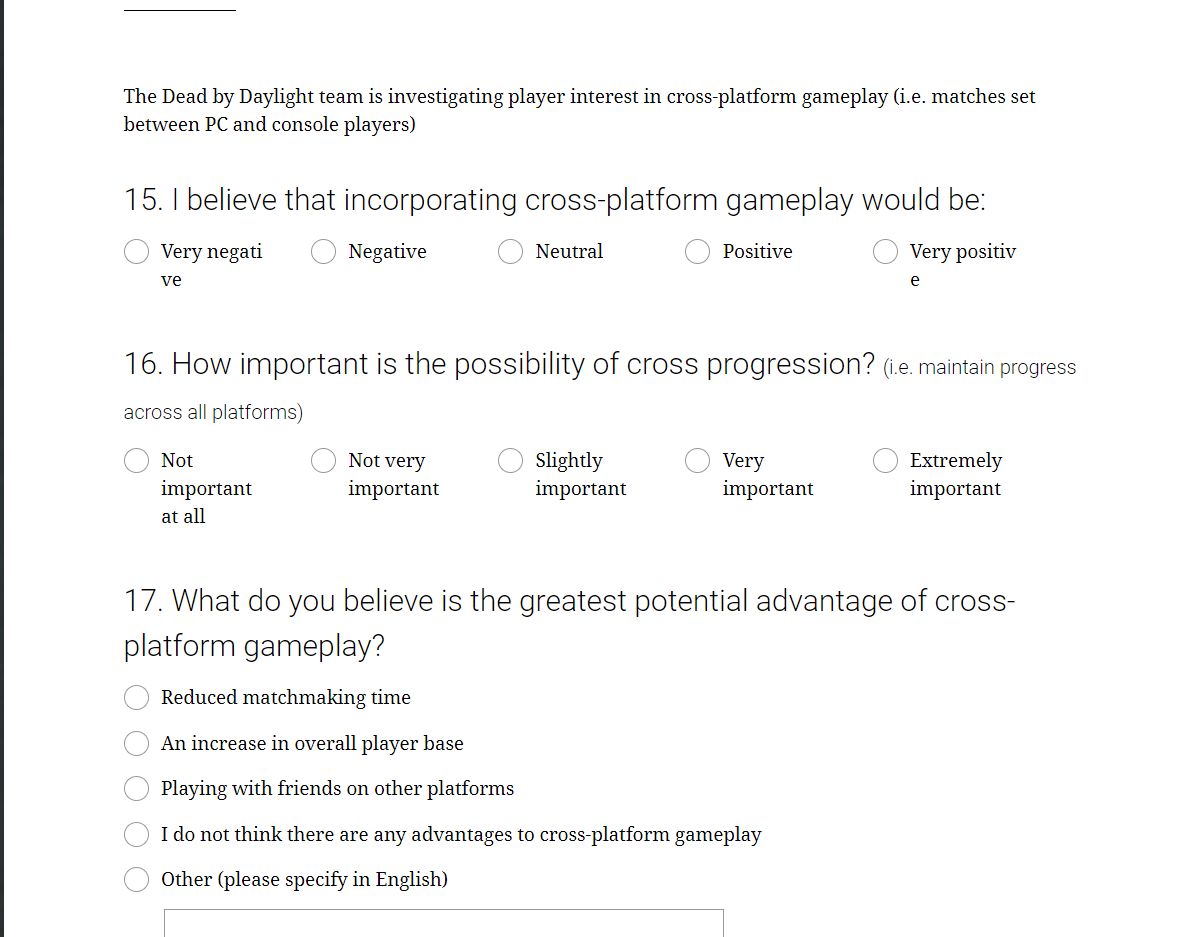Viewport: 1204px width, 937px height.
Task: Choose Extremely important for cross progression
Action: pos(886,460)
